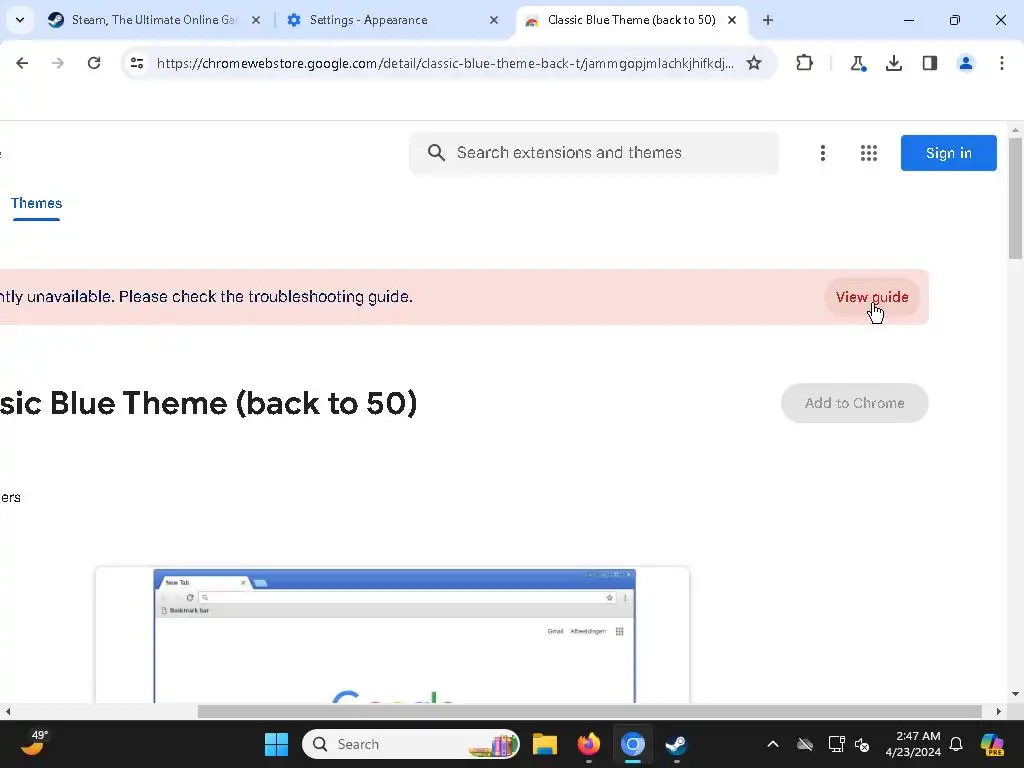
Task: Click the horizontal scrollbar thumb
Action: click(x=590, y=711)
